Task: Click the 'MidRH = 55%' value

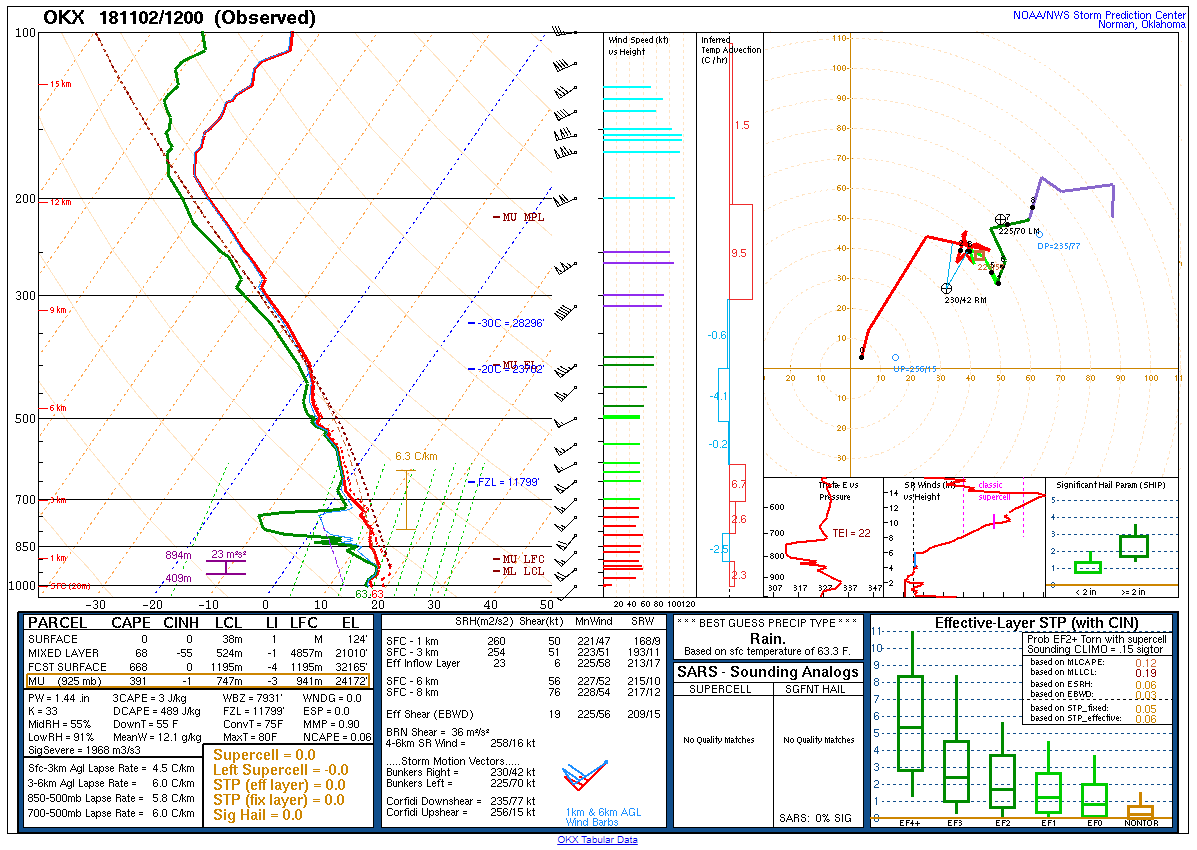Action: [x=59, y=724]
